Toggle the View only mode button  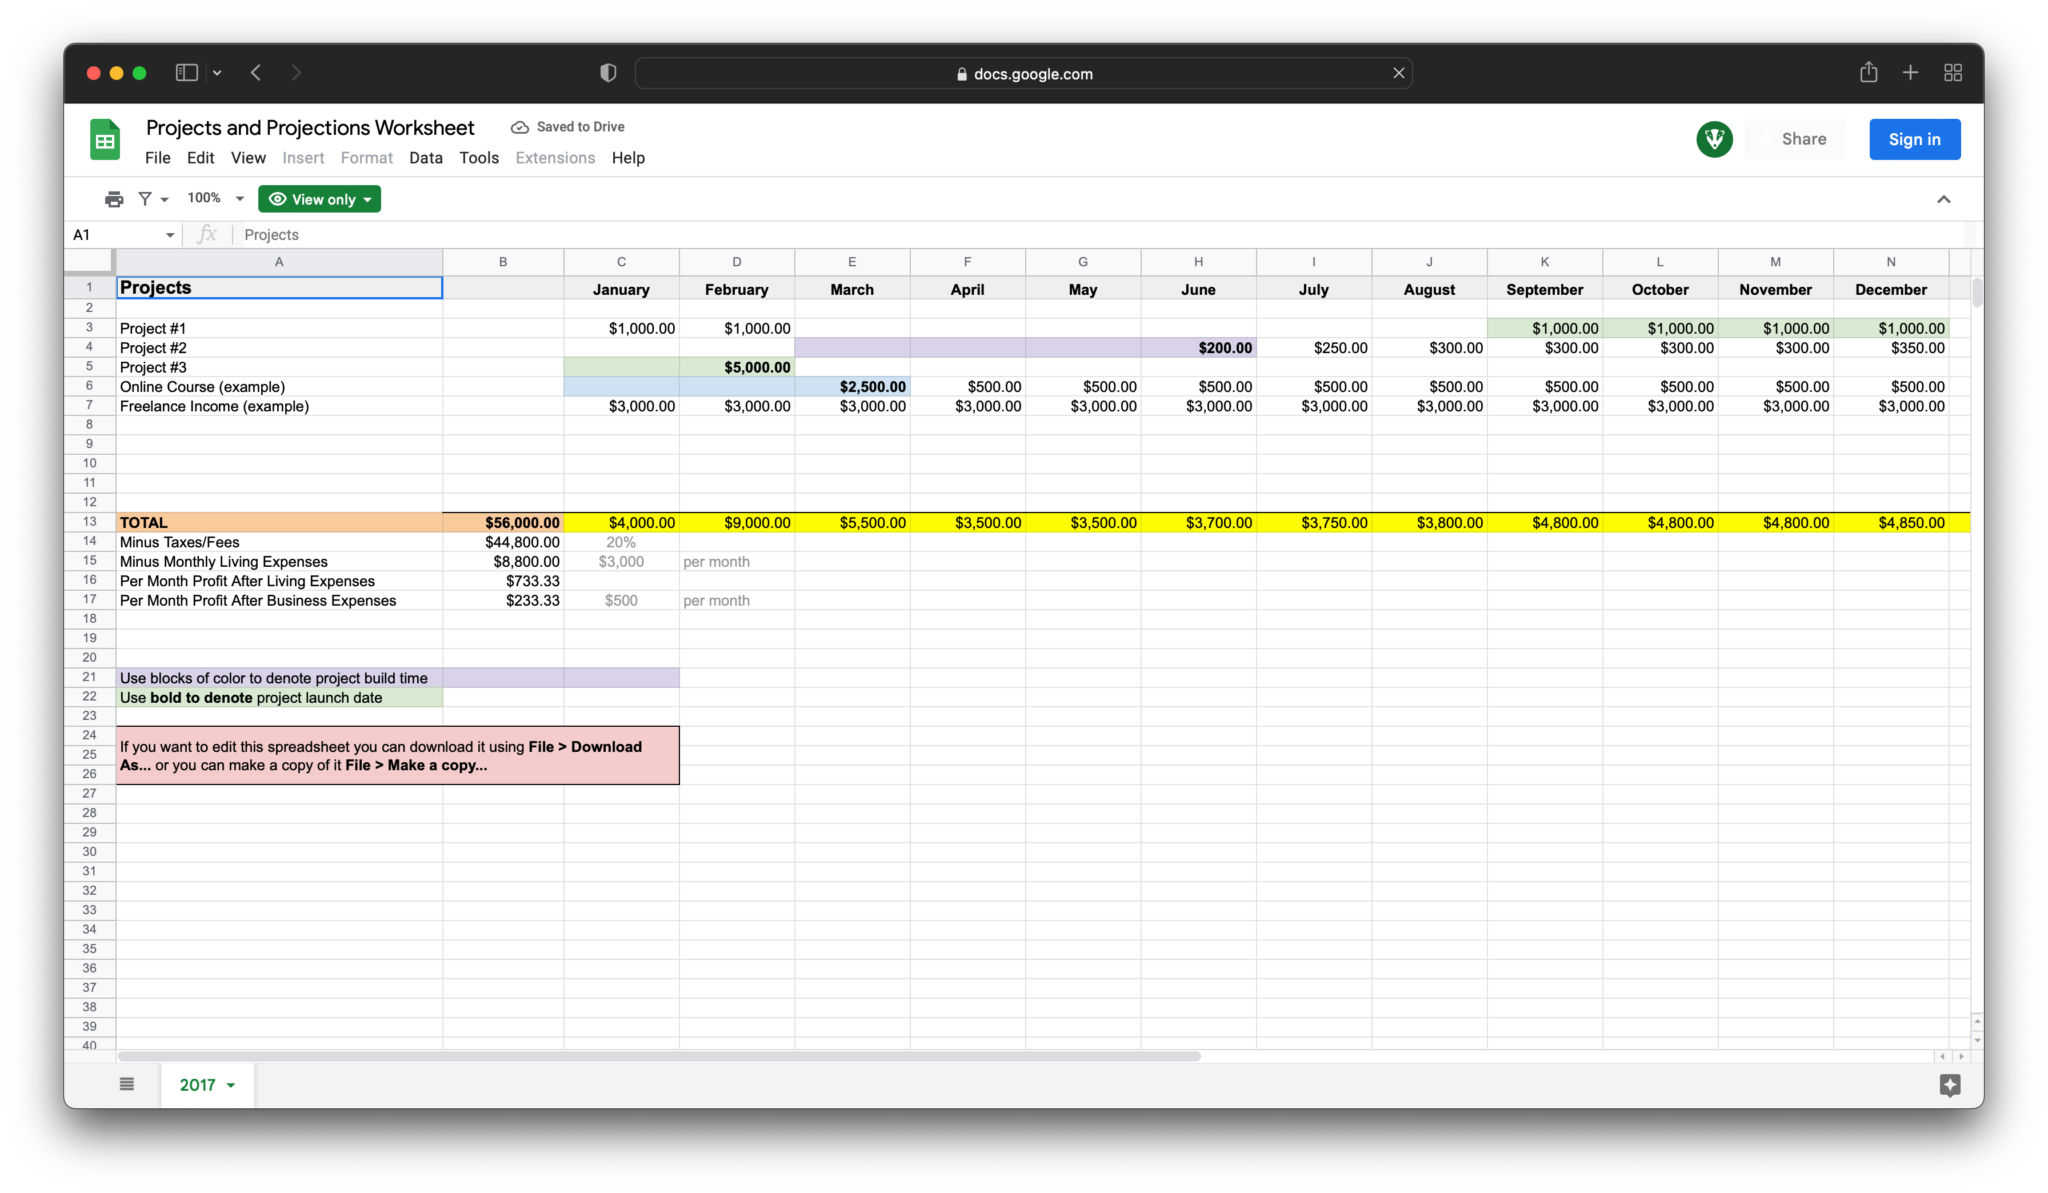[319, 198]
